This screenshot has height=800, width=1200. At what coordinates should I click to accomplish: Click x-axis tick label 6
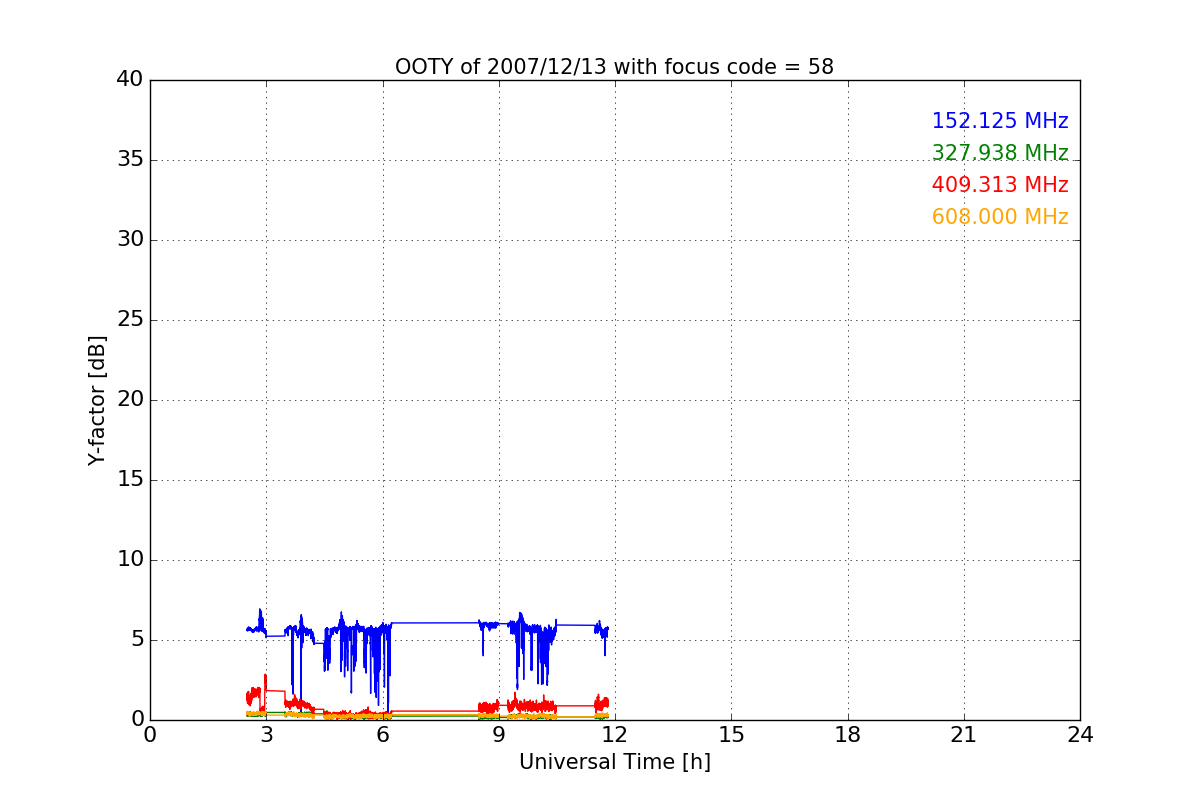(x=383, y=735)
